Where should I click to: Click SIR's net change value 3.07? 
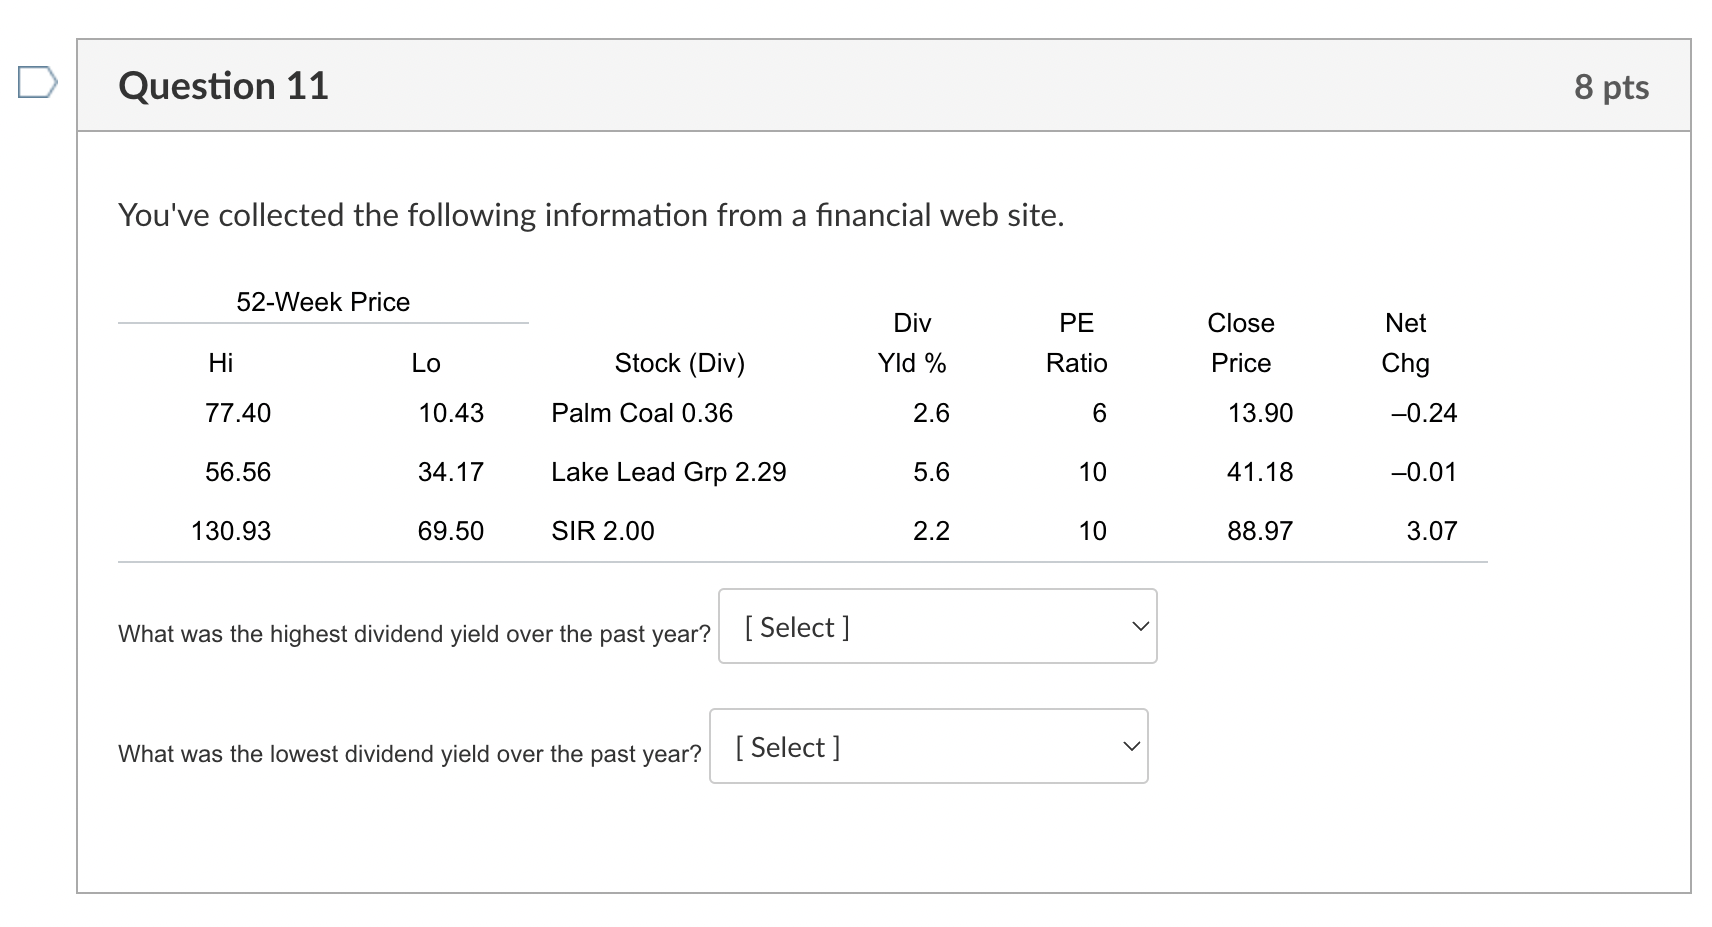pyautogui.click(x=1431, y=531)
